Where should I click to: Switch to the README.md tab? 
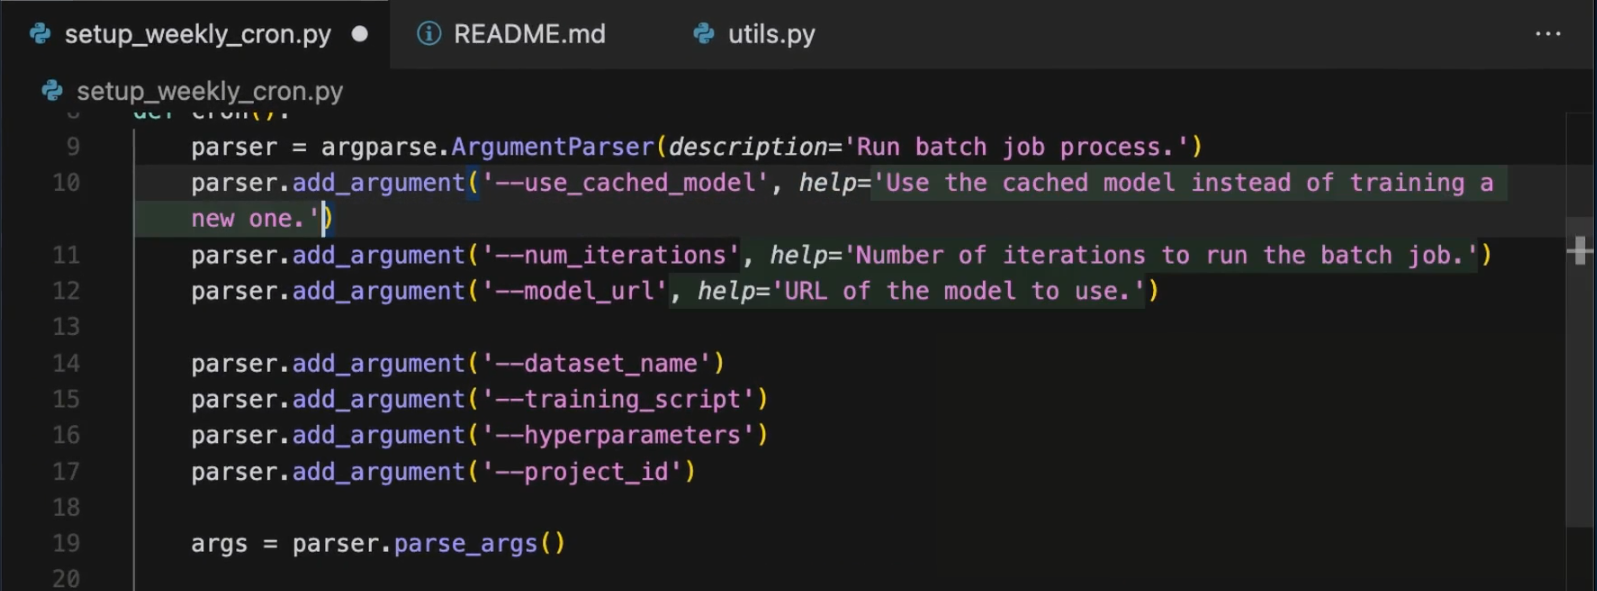[529, 34]
